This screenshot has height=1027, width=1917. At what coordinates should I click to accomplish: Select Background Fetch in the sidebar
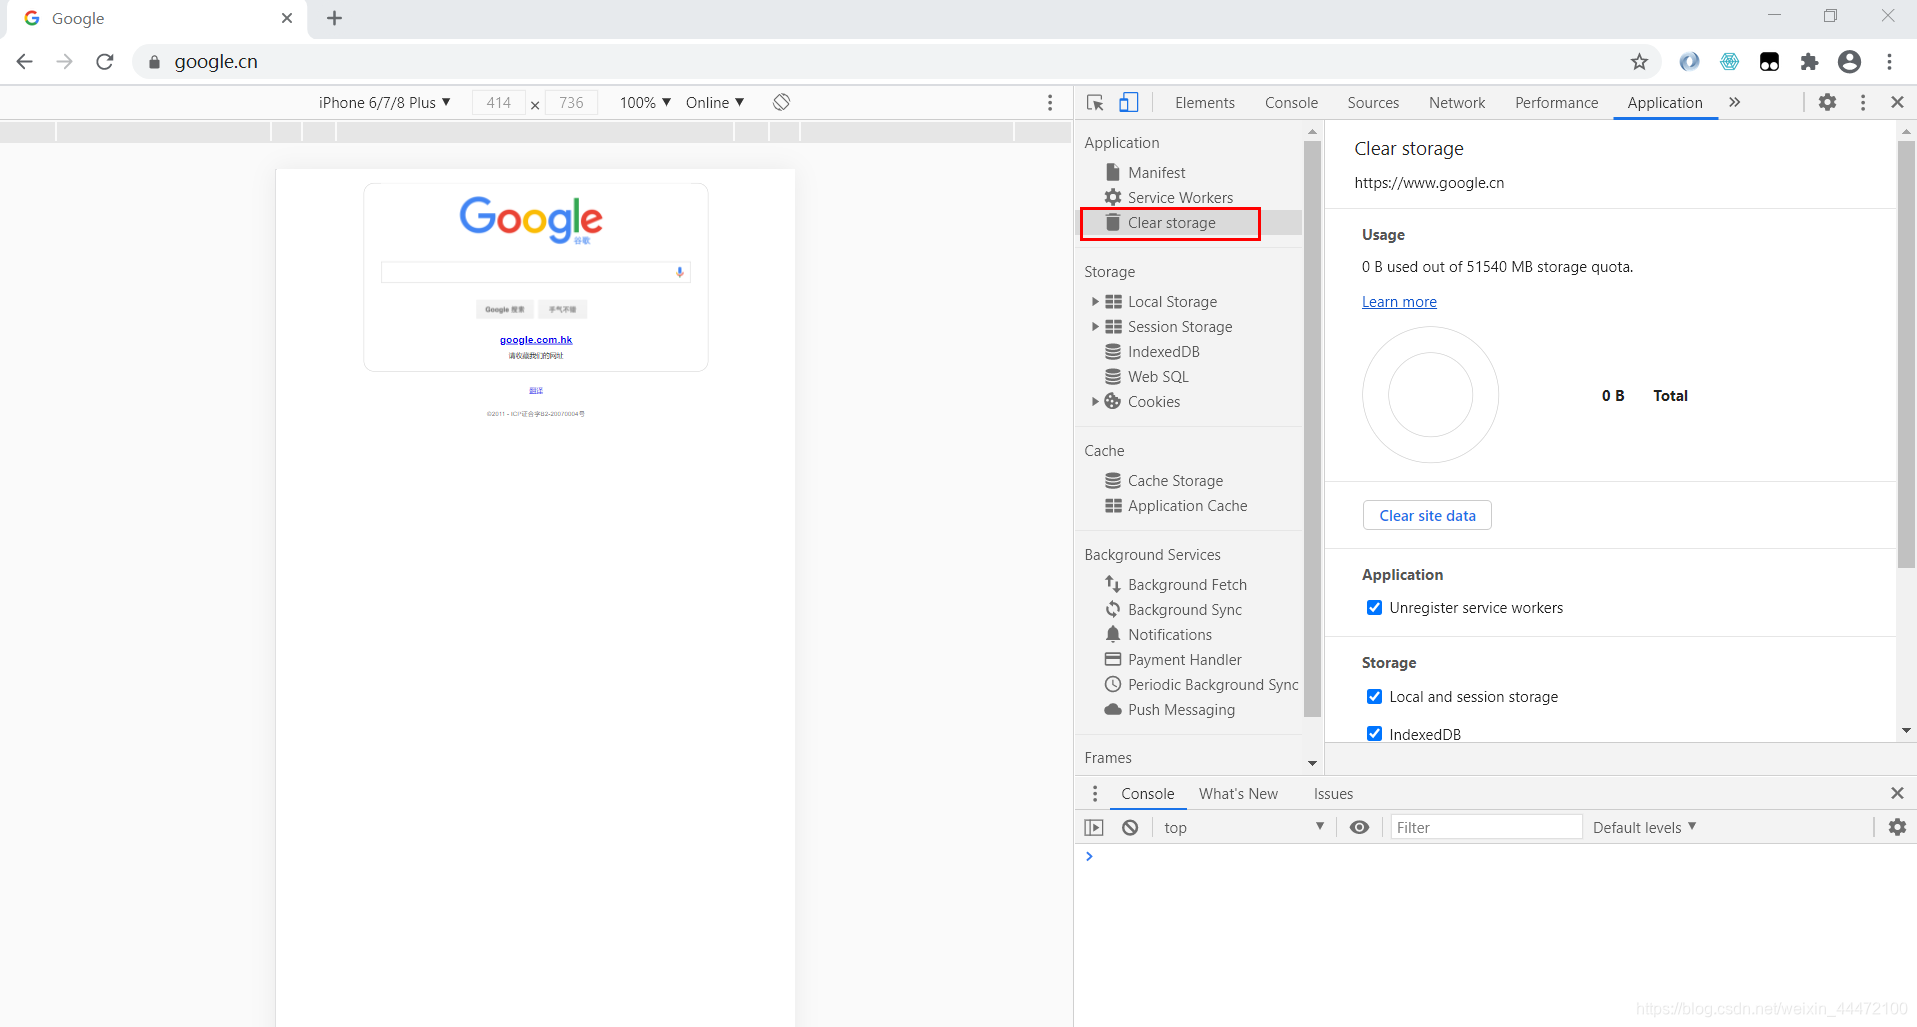pos(1189,584)
